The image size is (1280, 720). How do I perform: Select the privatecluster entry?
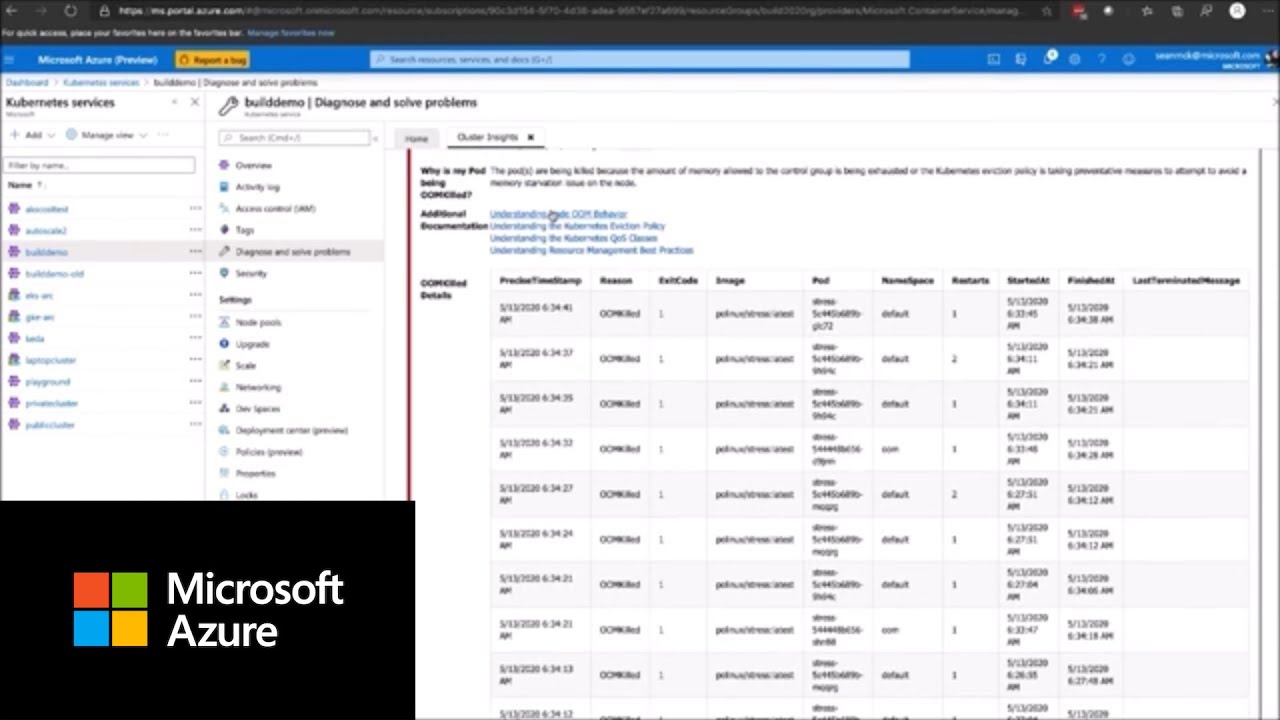pos(52,403)
